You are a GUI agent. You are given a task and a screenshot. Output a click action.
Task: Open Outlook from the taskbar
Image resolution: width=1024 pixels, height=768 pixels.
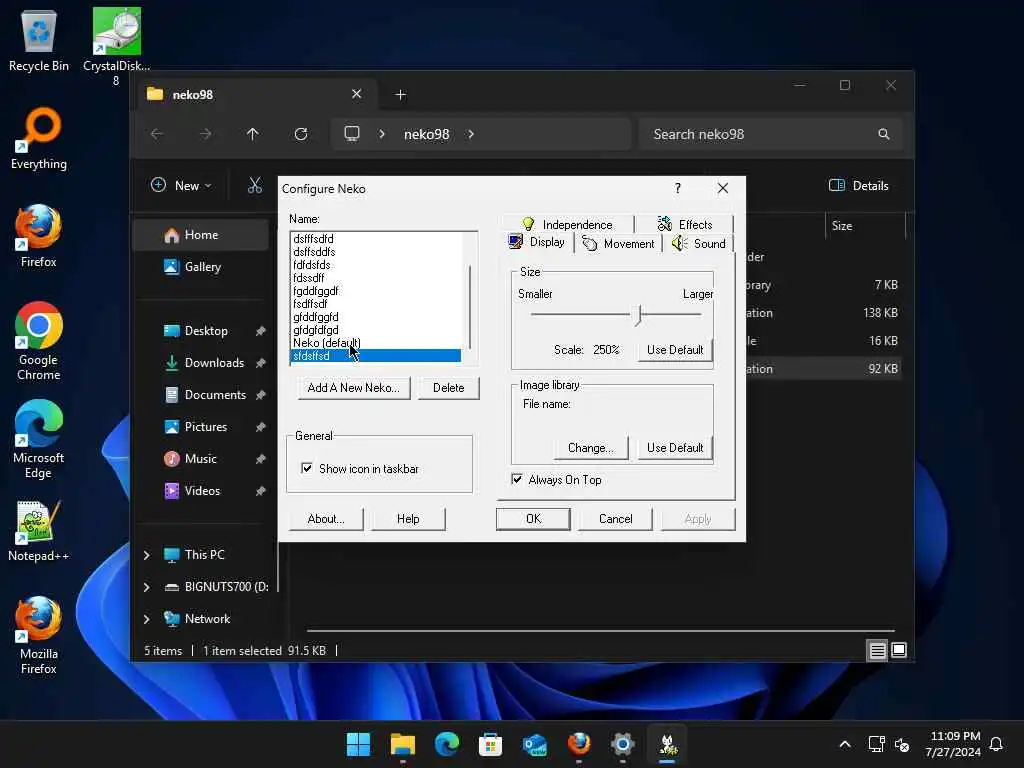coord(535,744)
